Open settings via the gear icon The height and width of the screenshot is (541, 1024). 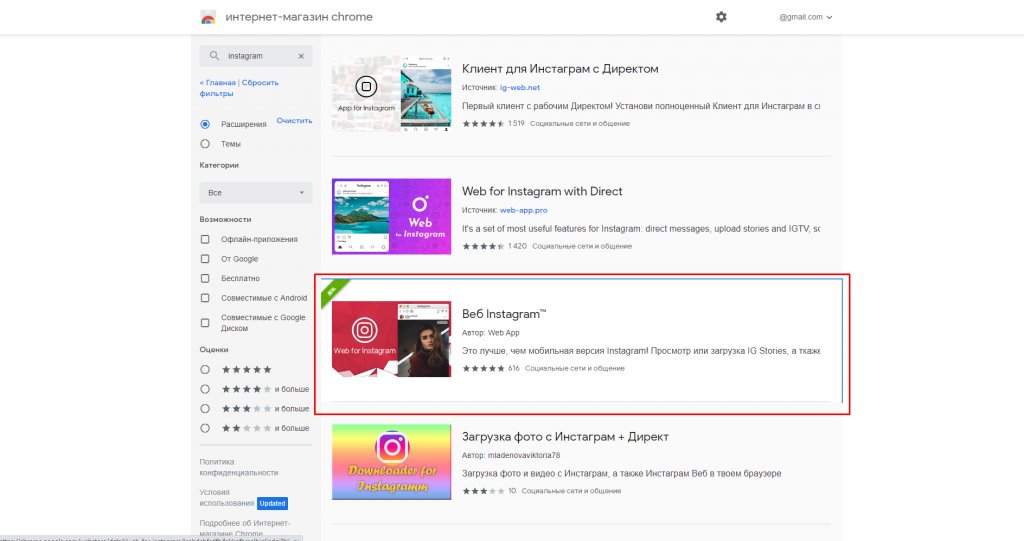click(x=722, y=17)
